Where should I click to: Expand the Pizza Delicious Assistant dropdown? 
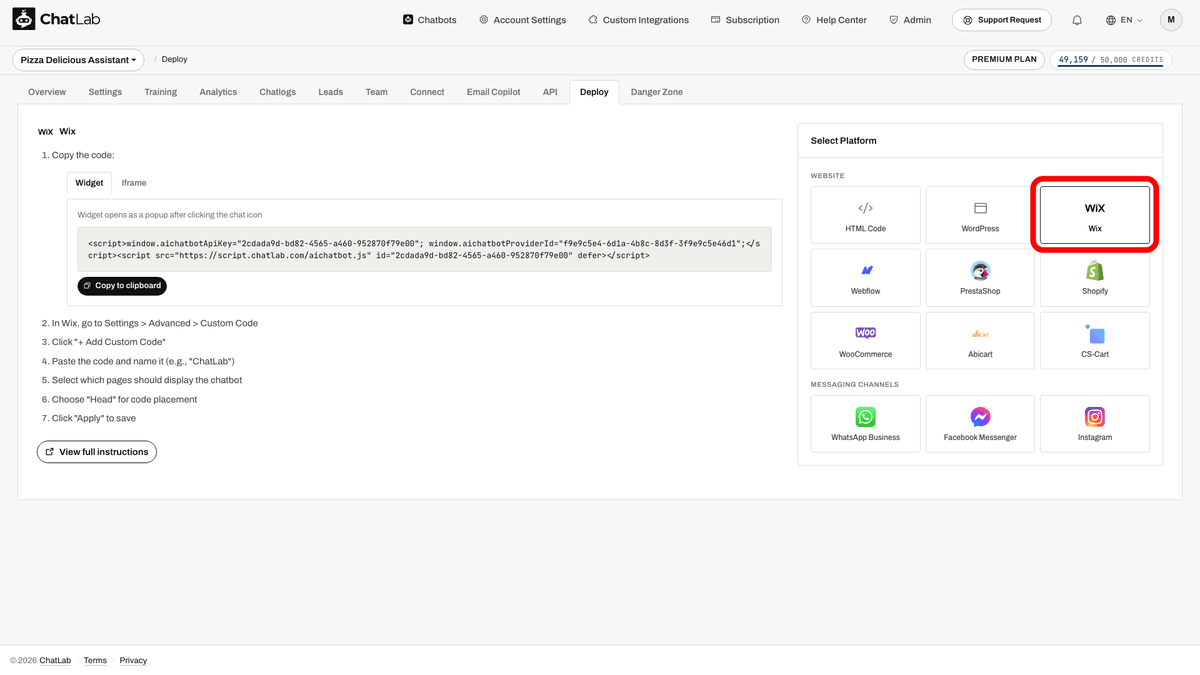[78, 60]
